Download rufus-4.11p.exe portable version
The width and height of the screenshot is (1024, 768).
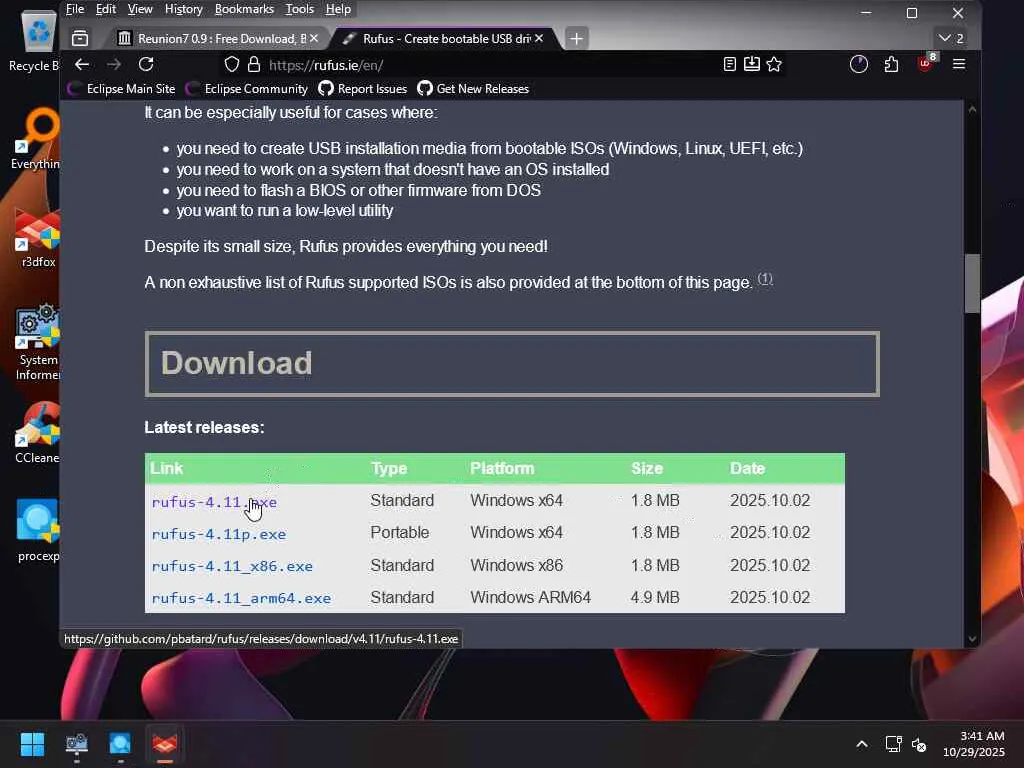(219, 534)
